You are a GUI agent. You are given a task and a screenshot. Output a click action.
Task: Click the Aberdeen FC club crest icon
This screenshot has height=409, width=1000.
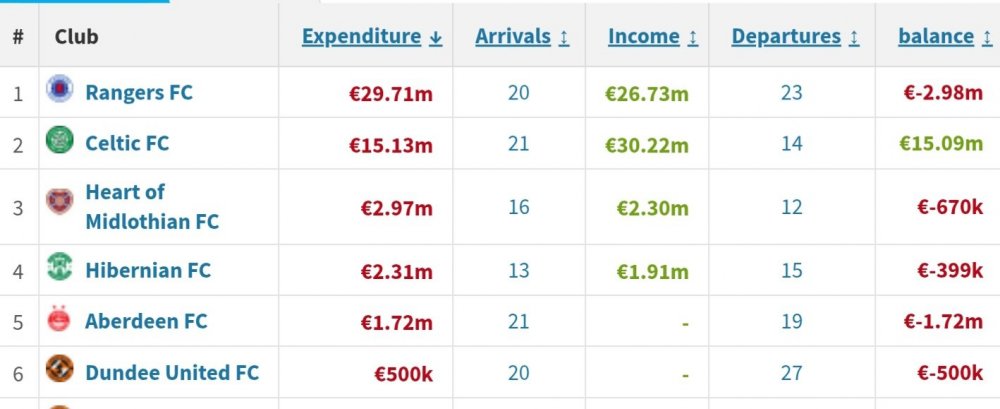point(60,320)
